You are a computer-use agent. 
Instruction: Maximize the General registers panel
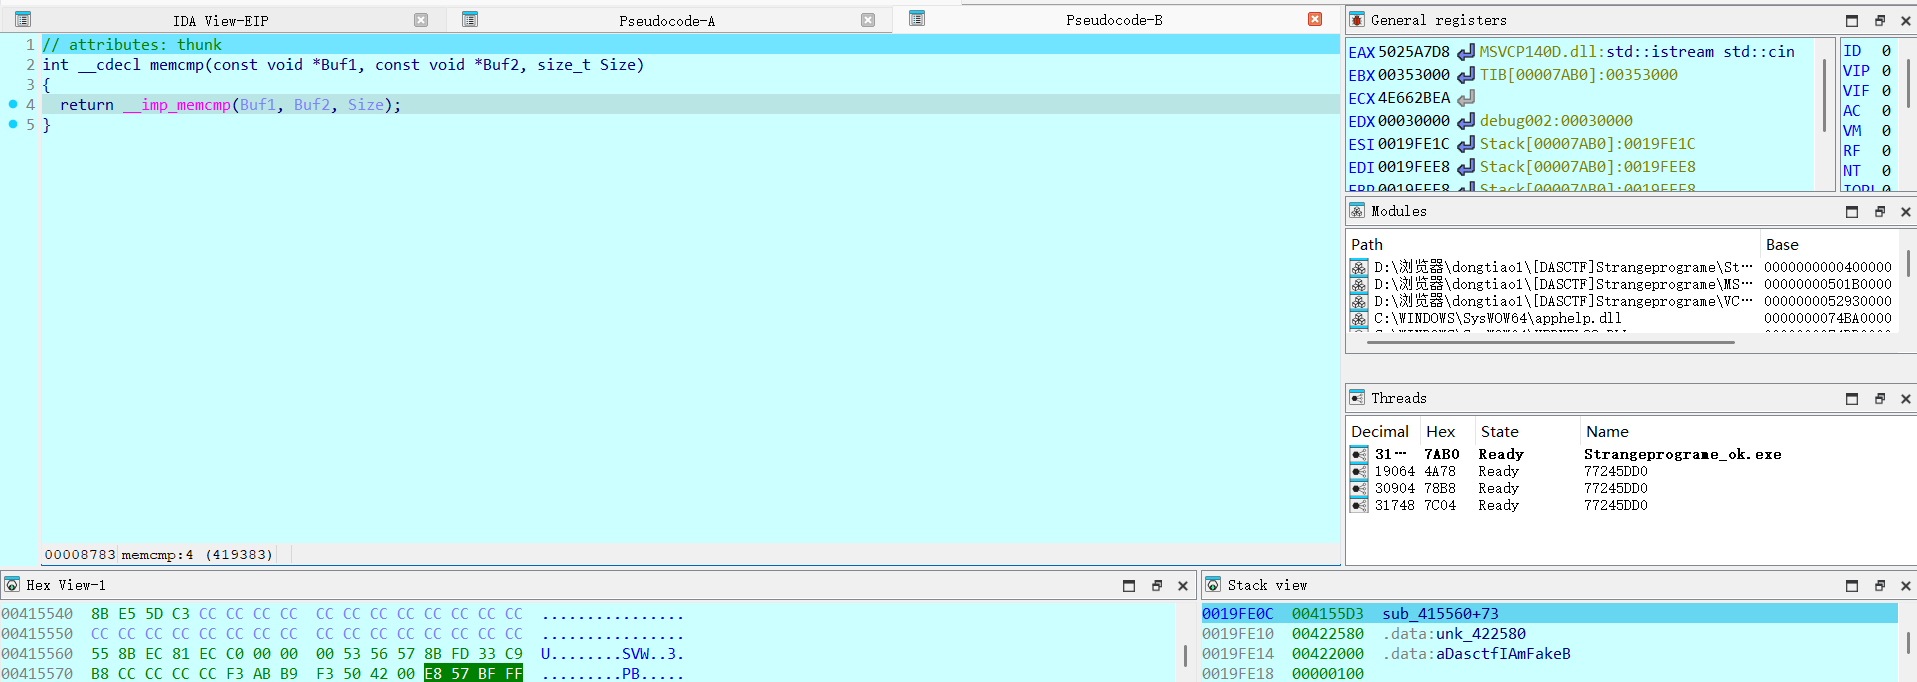(x=1852, y=20)
